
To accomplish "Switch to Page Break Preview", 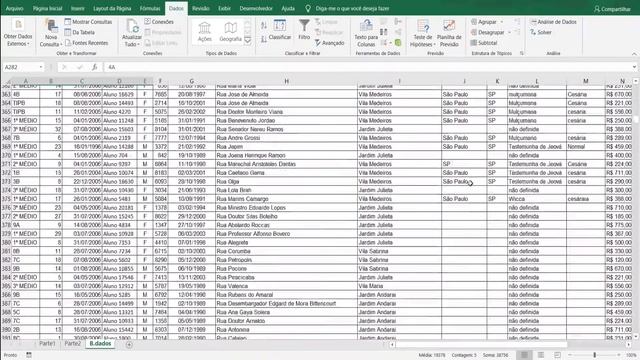I will click(558, 355).
